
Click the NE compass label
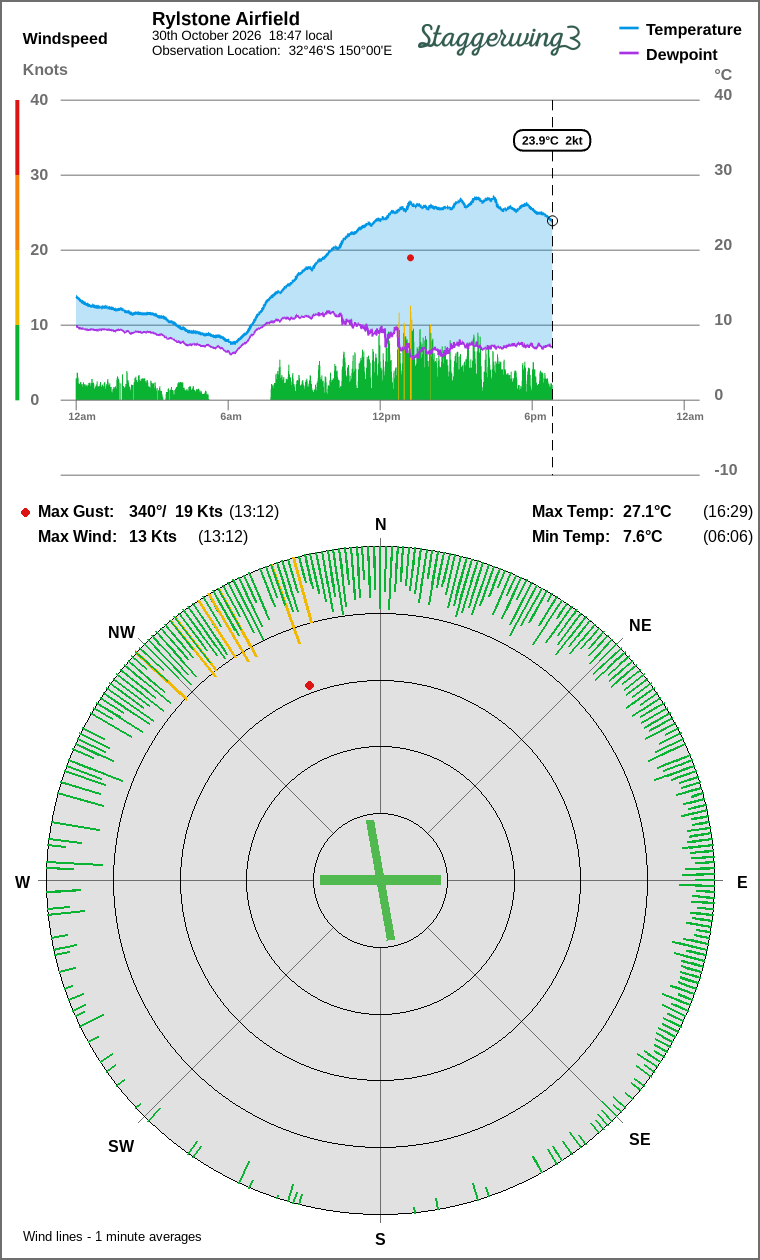coord(640,626)
